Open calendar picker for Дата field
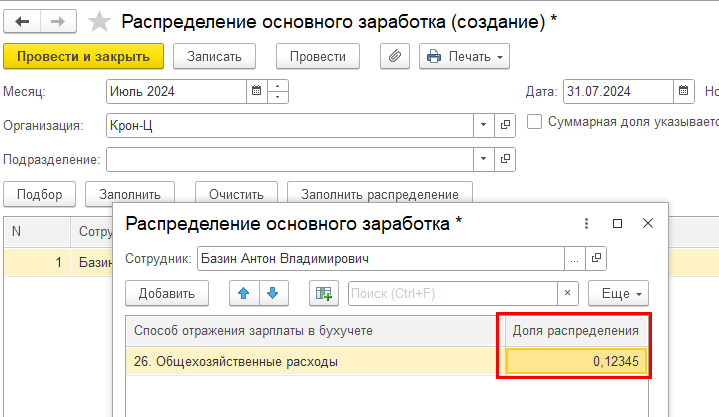This screenshot has height=417, width=719. tap(683, 91)
